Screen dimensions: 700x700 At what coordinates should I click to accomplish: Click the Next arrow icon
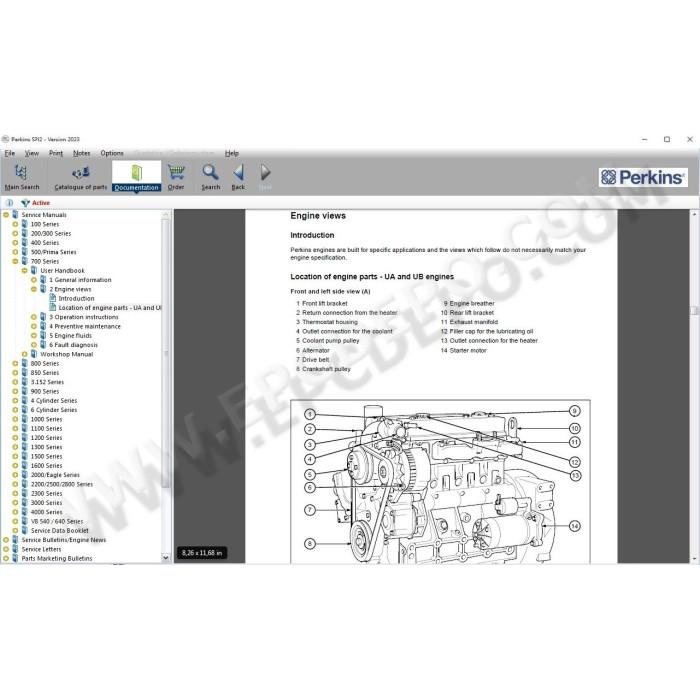(265, 172)
